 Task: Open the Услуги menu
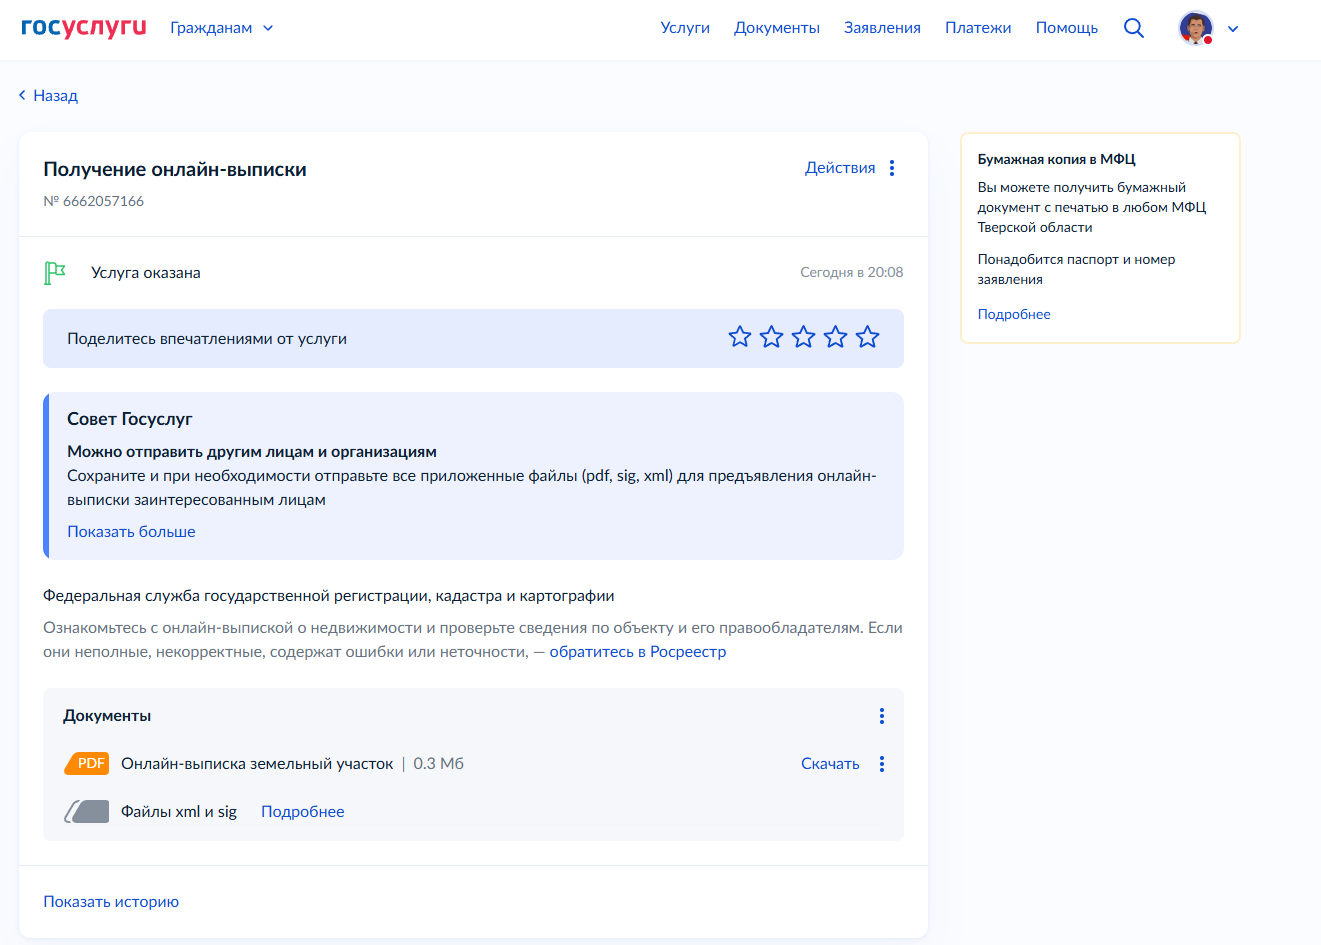pyautogui.click(x=685, y=28)
